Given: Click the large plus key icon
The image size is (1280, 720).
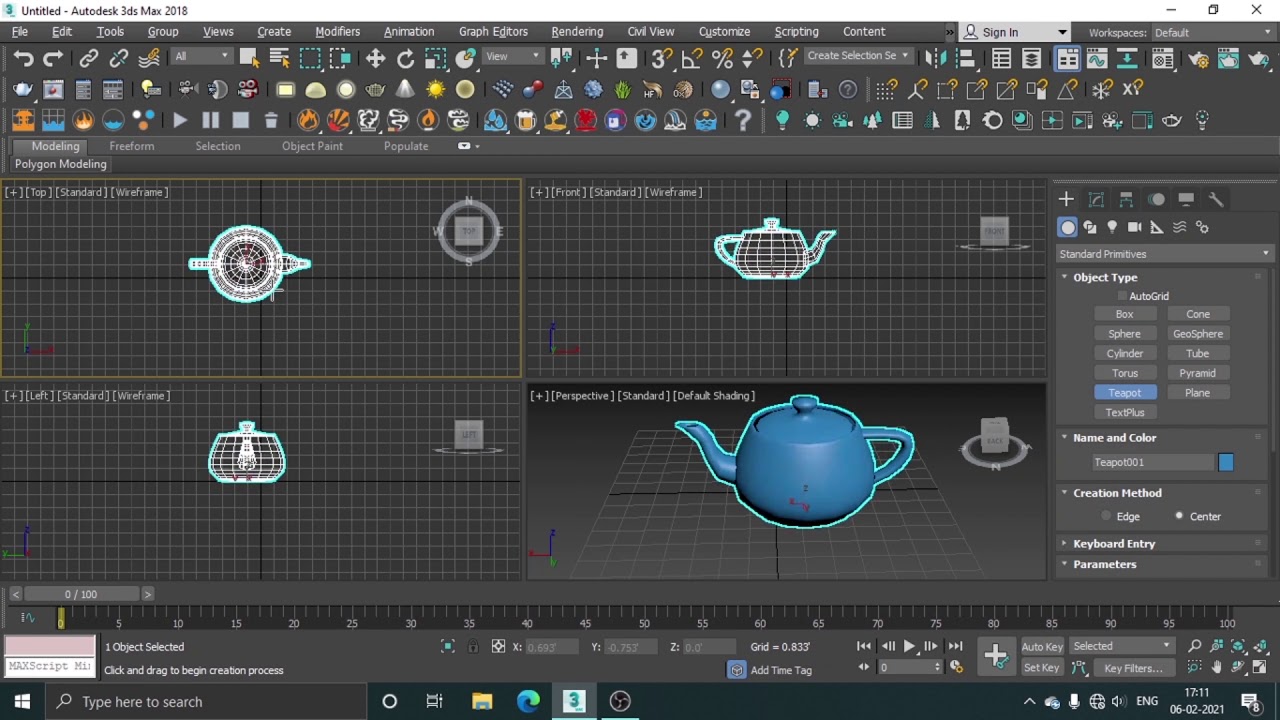Looking at the screenshot, I should [x=996, y=656].
